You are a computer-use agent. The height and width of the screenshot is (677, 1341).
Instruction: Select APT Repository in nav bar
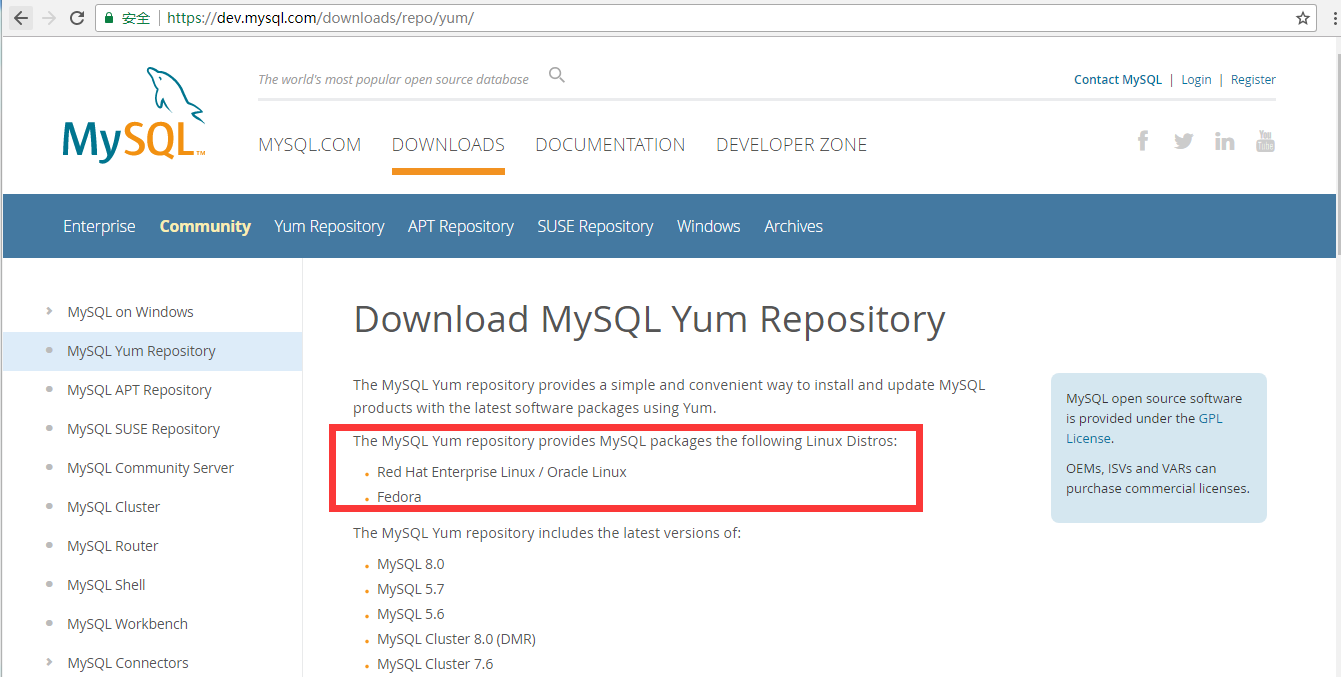coord(461,227)
